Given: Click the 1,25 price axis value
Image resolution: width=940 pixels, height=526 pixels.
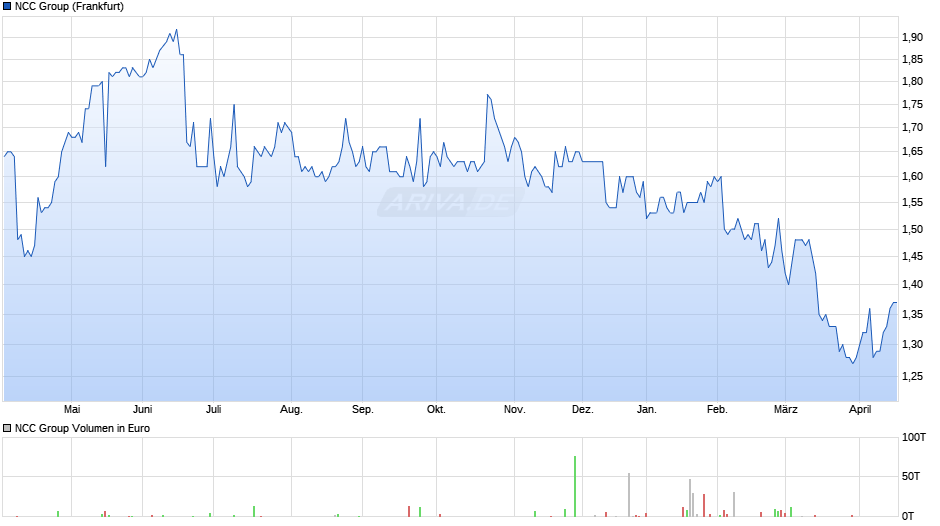Looking at the screenshot, I should (x=912, y=377).
